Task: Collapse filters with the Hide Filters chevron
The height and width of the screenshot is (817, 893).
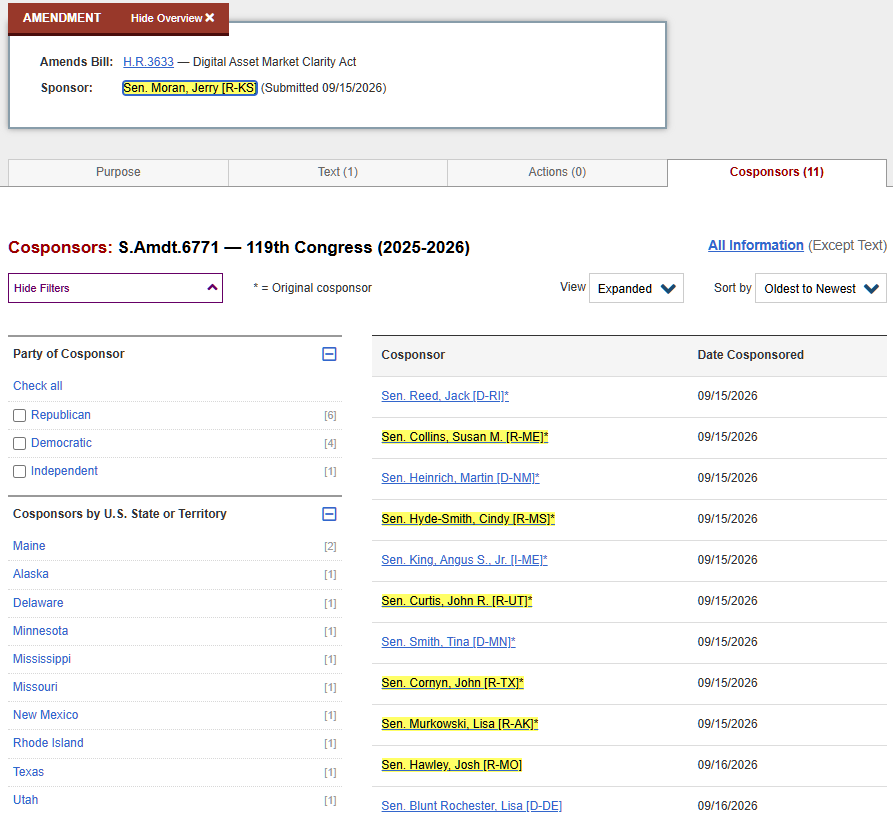Action: (x=212, y=288)
